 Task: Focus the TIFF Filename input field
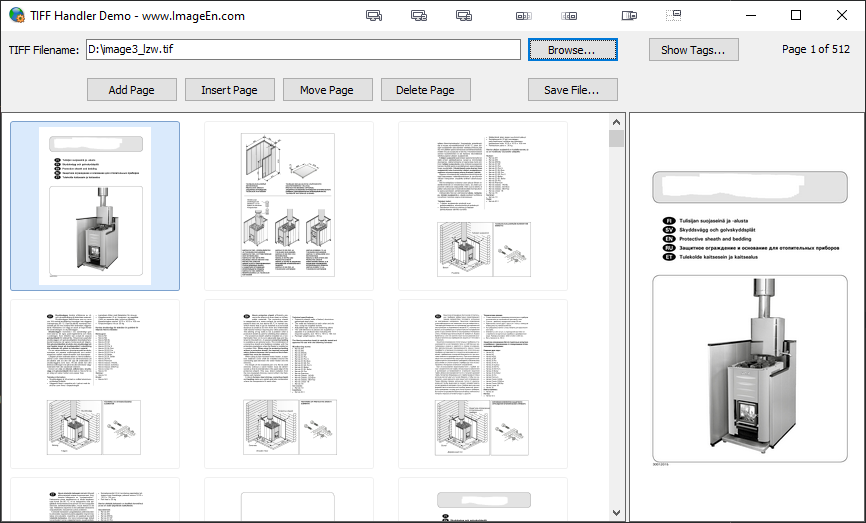303,49
